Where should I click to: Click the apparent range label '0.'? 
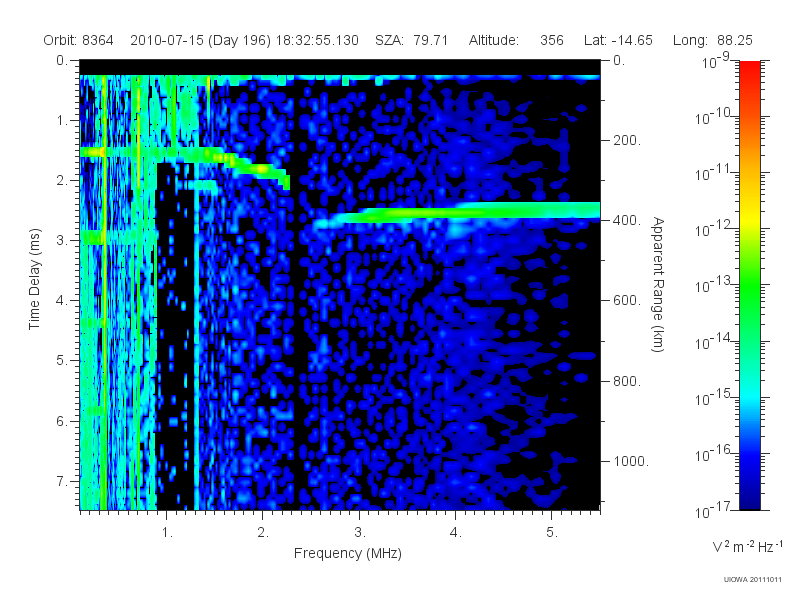click(619, 61)
